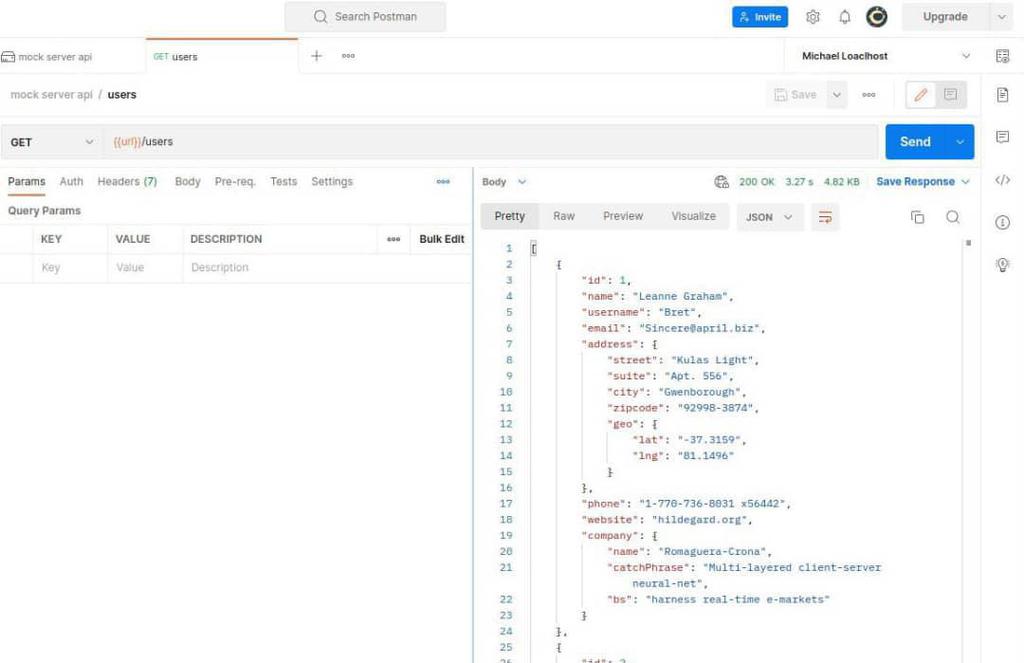Copy response with the copy icon
This screenshot has width=1024, height=663.
[918, 217]
